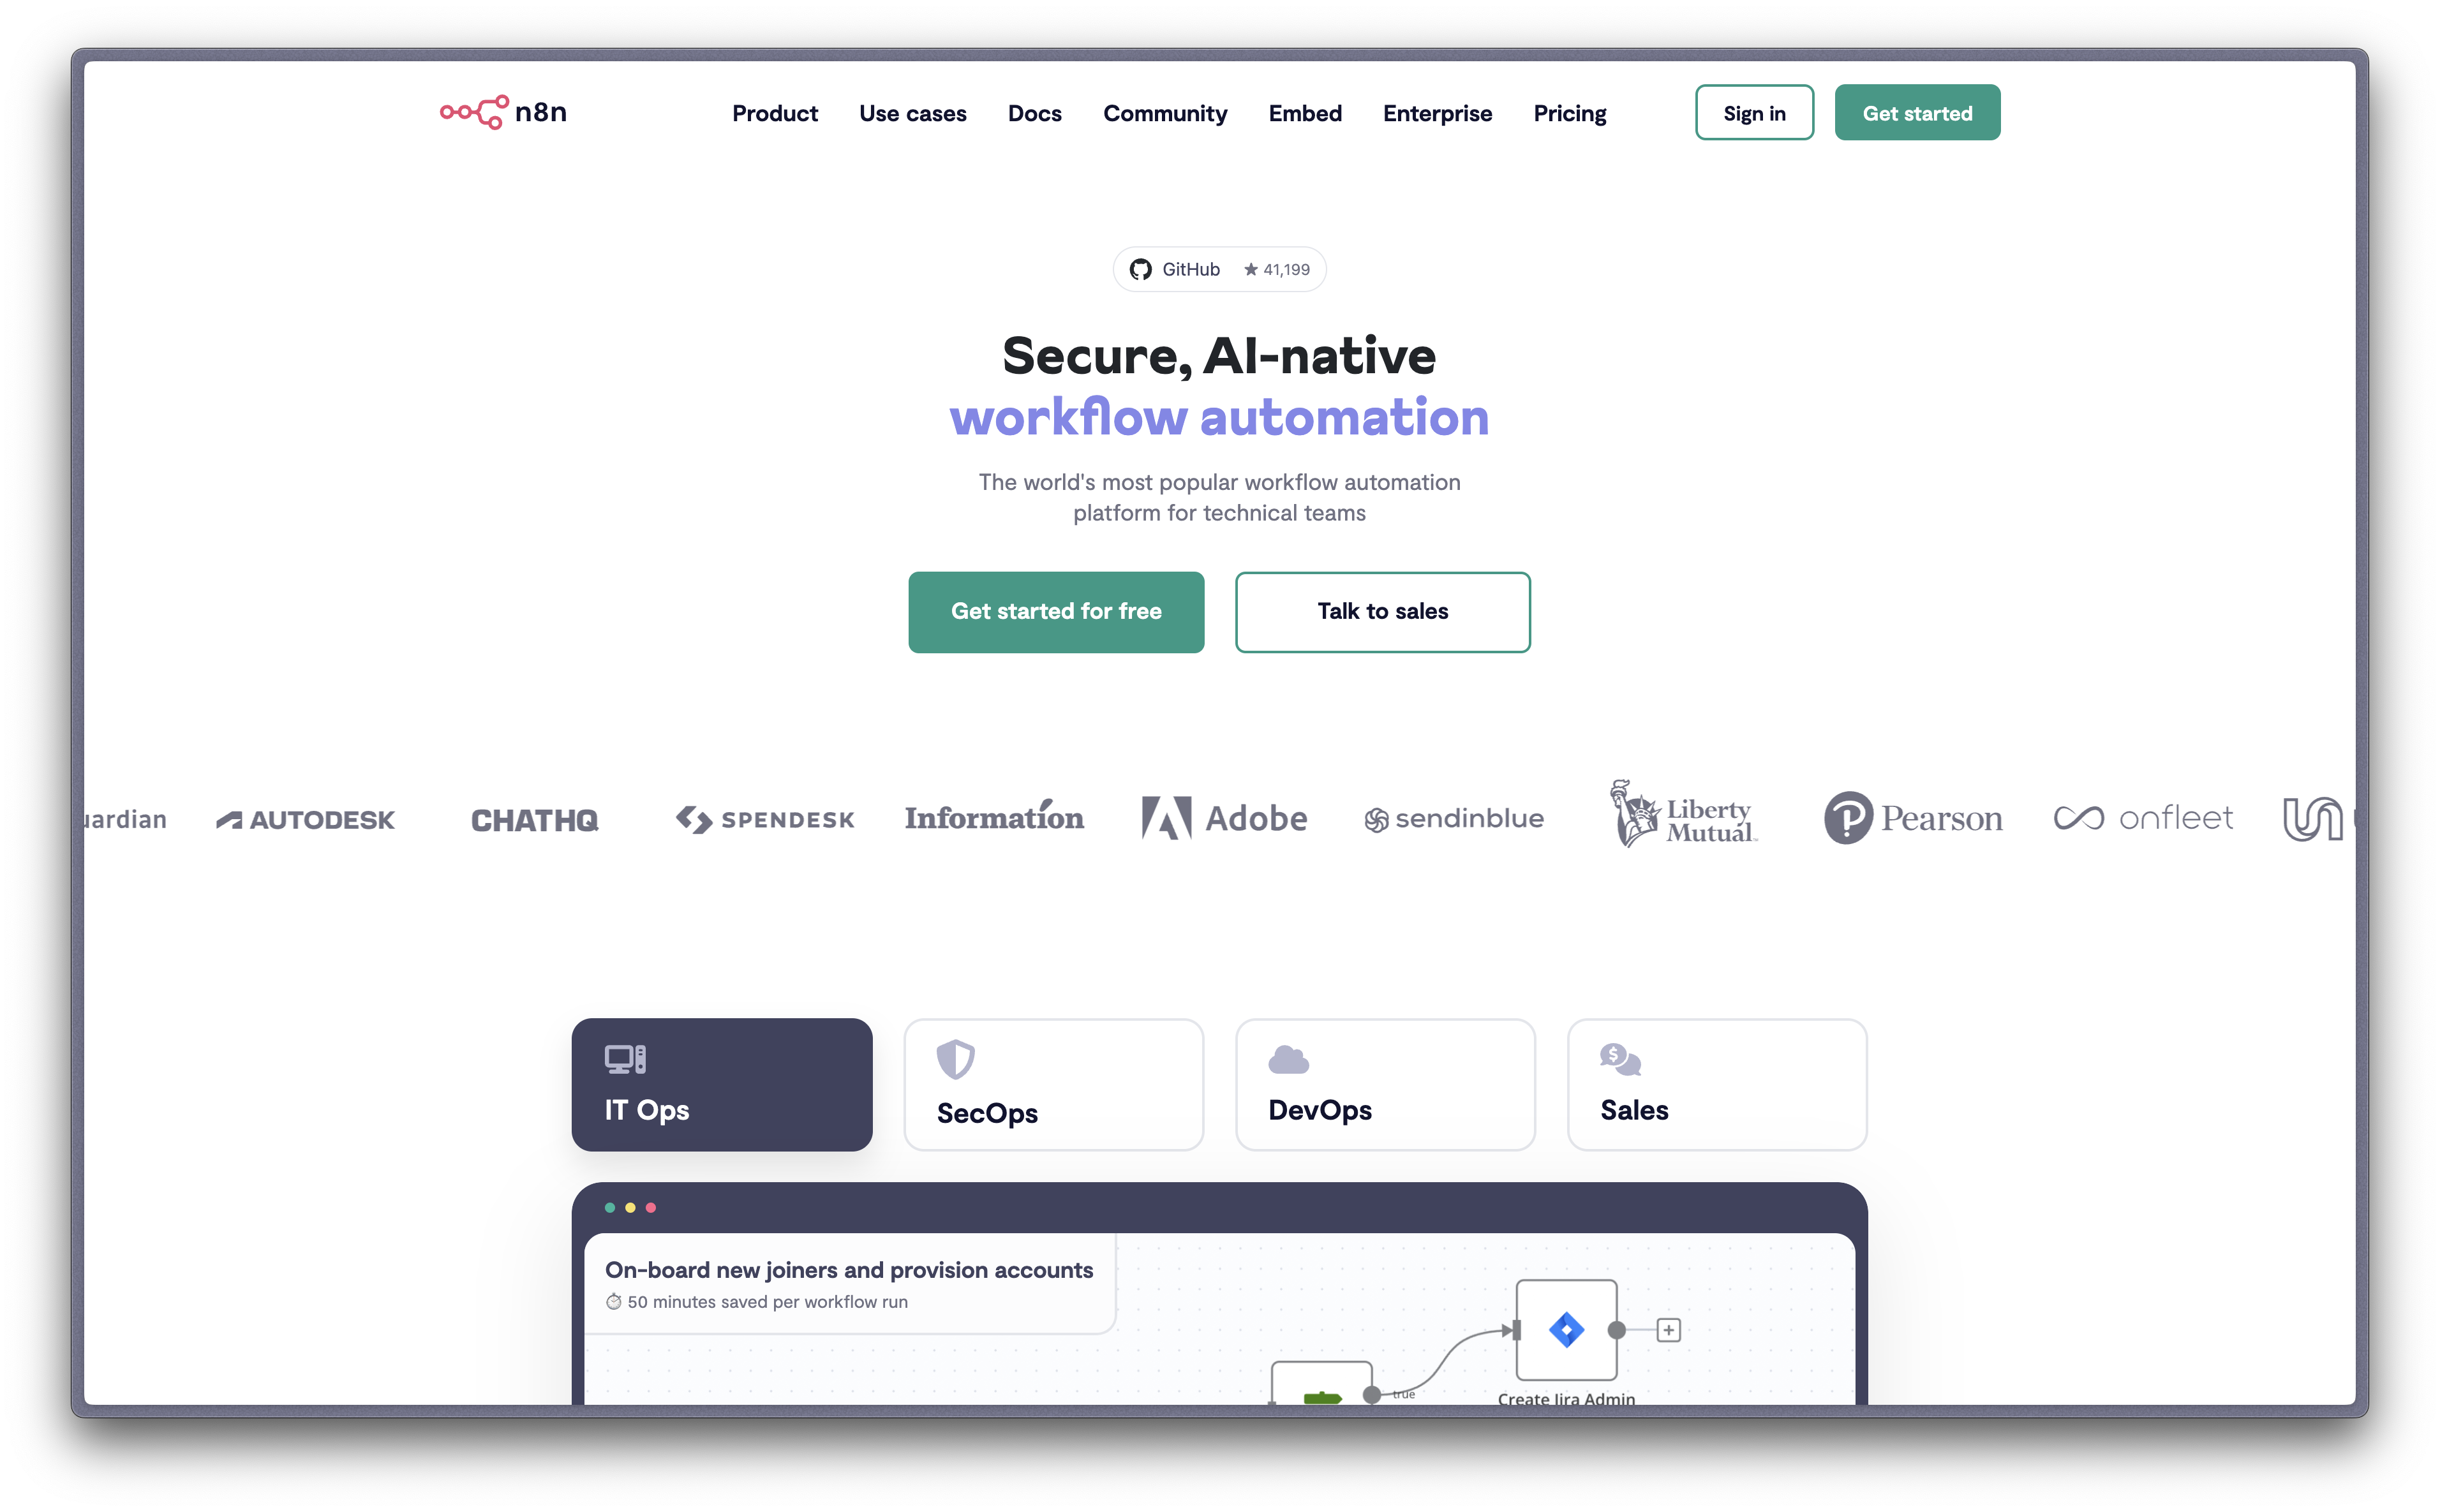Click the SecOps shield icon
This screenshot has height=1512, width=2440.
tap(955, 1059)
